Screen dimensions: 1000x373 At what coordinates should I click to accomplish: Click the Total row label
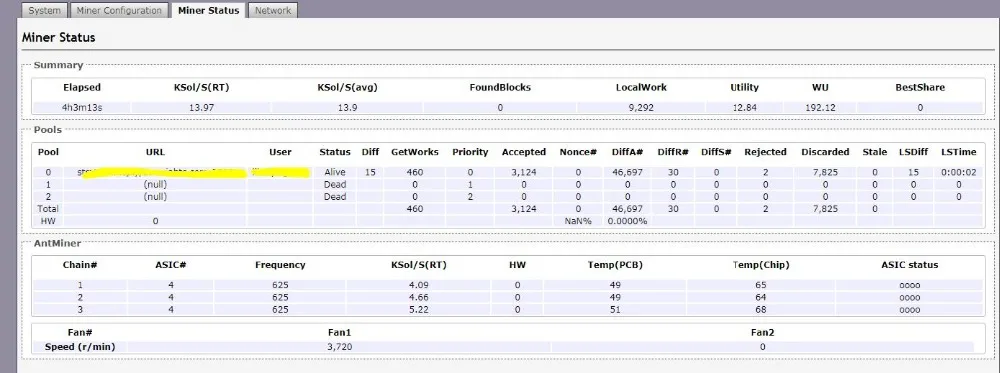pyautogui.click(x=48, y=208)
